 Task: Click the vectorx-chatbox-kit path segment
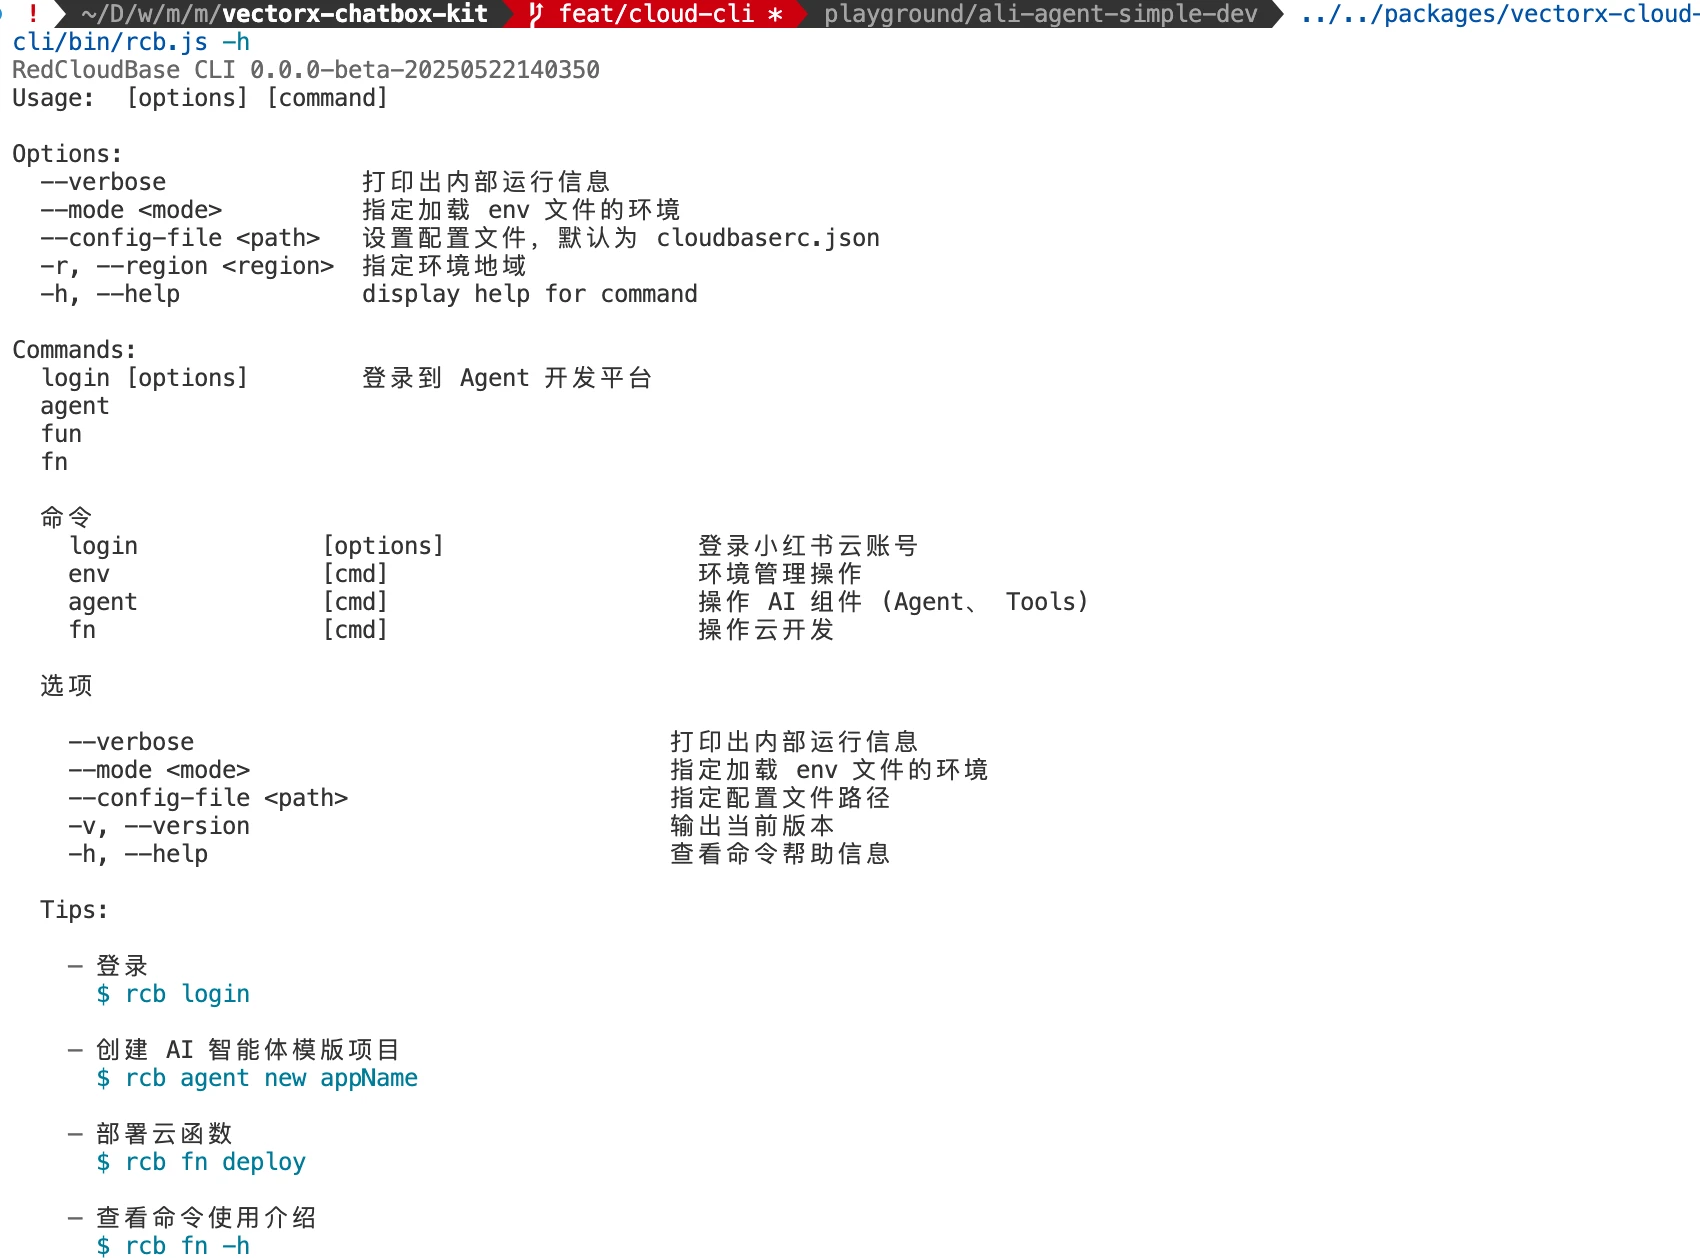pyautogui.click(x=354, y=14)
